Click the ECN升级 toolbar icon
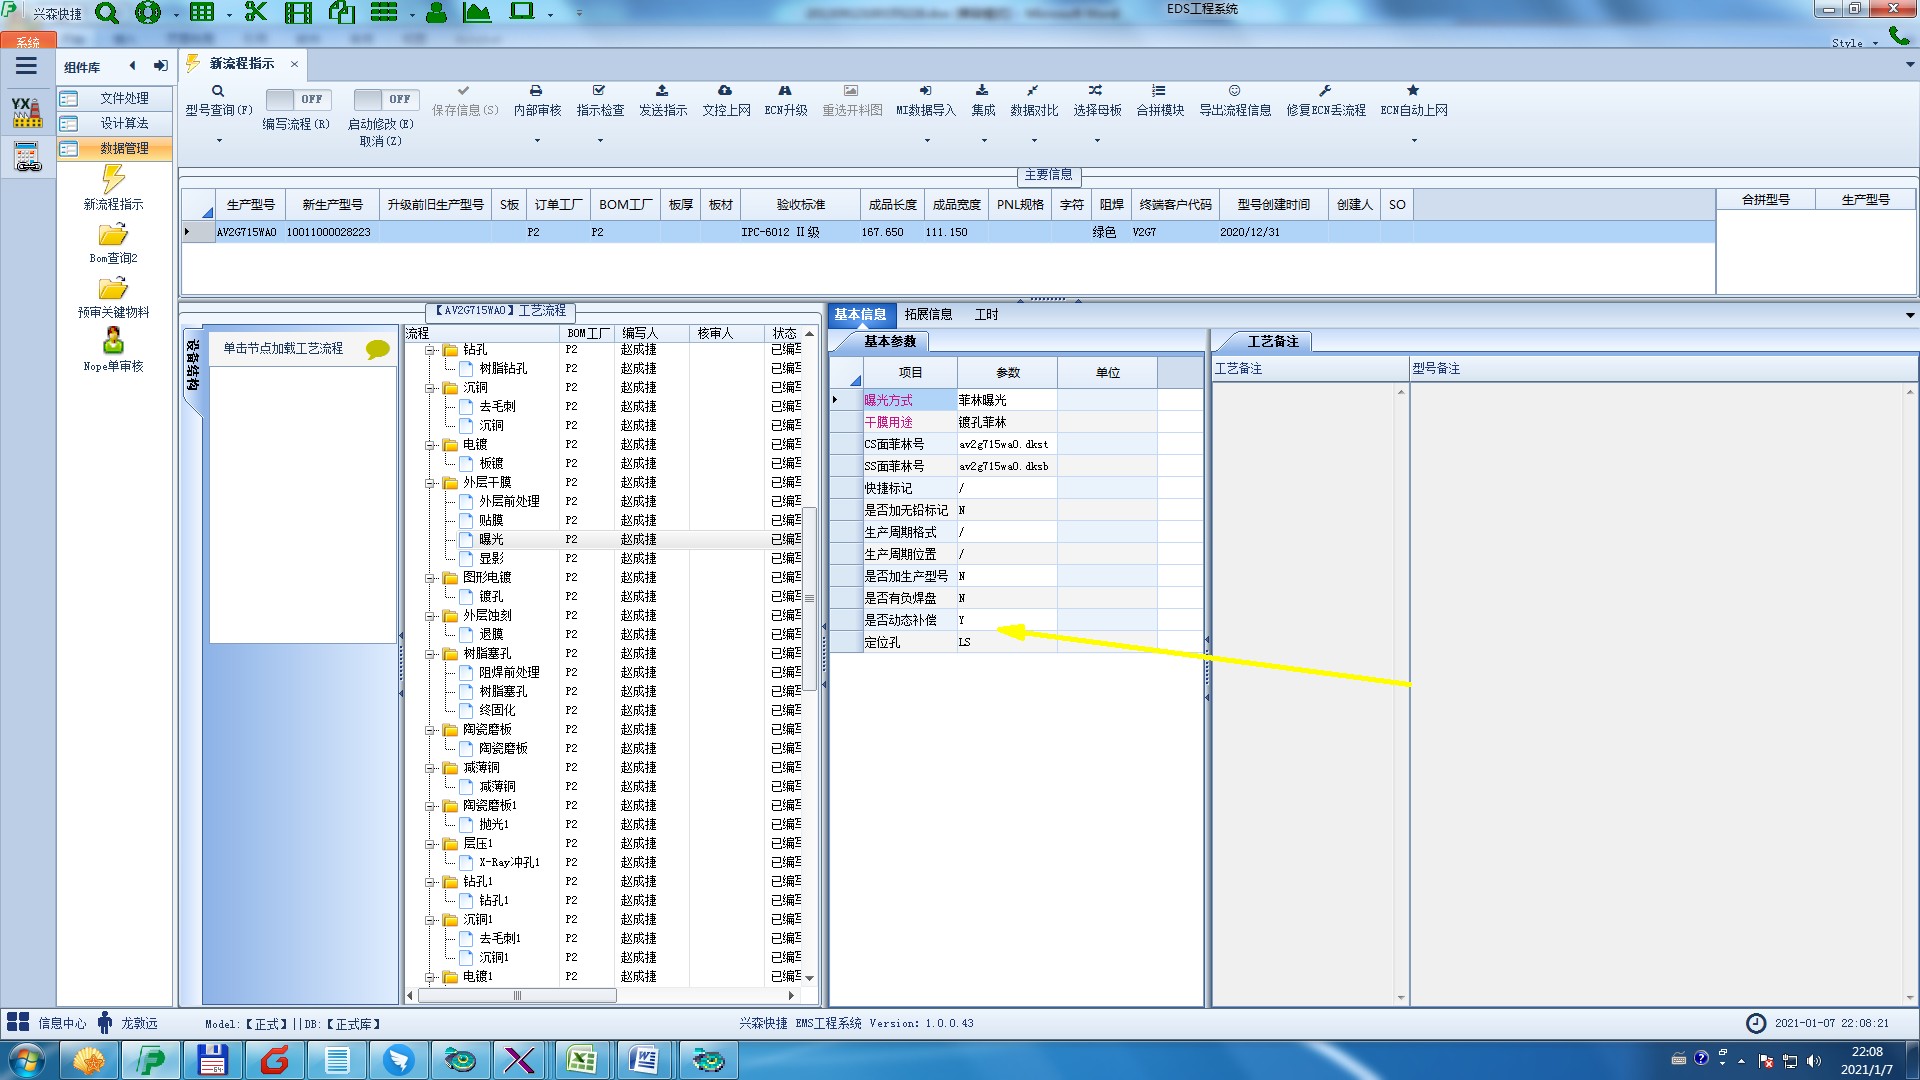This screenshot has height=1080, width=1920. point(785,91)
